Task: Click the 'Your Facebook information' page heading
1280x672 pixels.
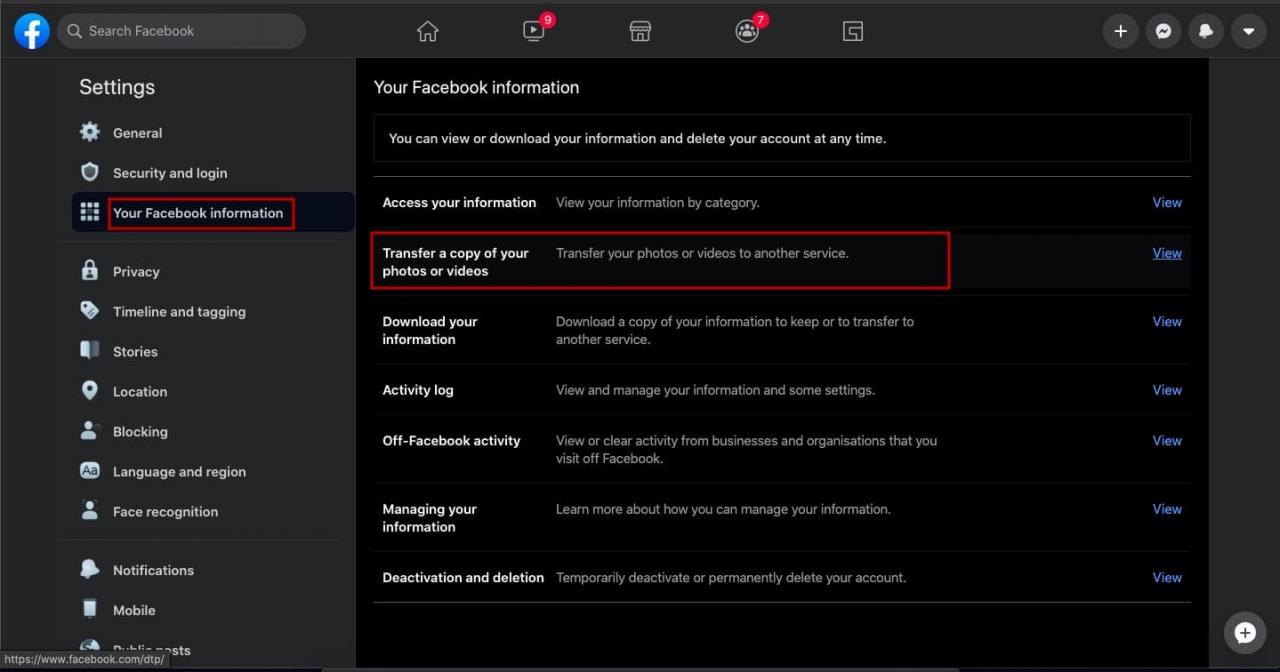Action: 476,87
